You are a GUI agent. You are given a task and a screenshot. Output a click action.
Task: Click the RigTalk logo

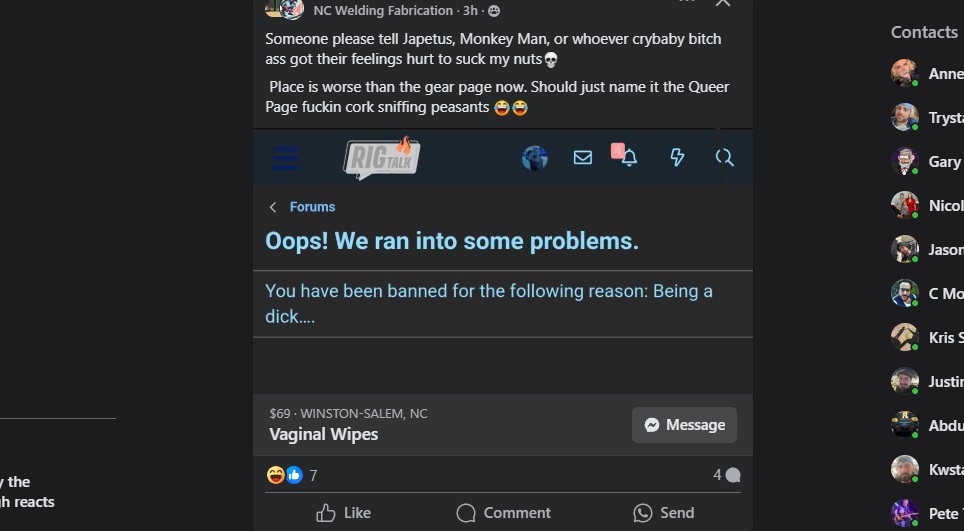pyautogui.click(x=381, y=158)
